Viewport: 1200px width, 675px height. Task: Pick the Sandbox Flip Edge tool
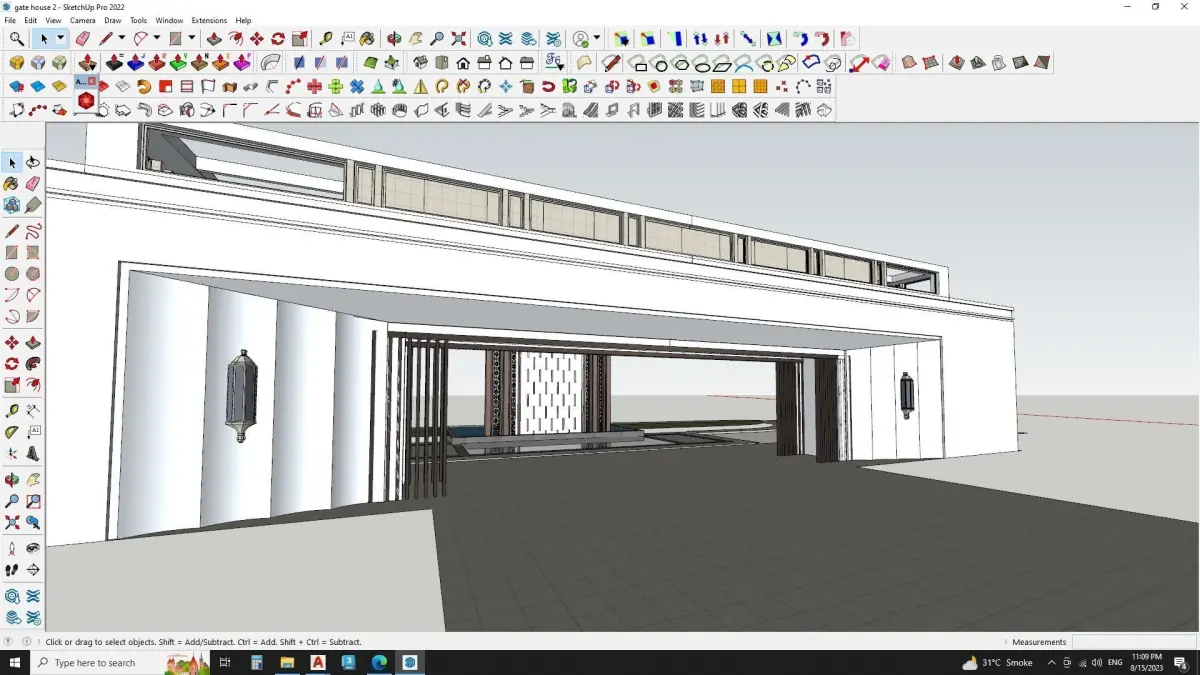click(1041, 62)
